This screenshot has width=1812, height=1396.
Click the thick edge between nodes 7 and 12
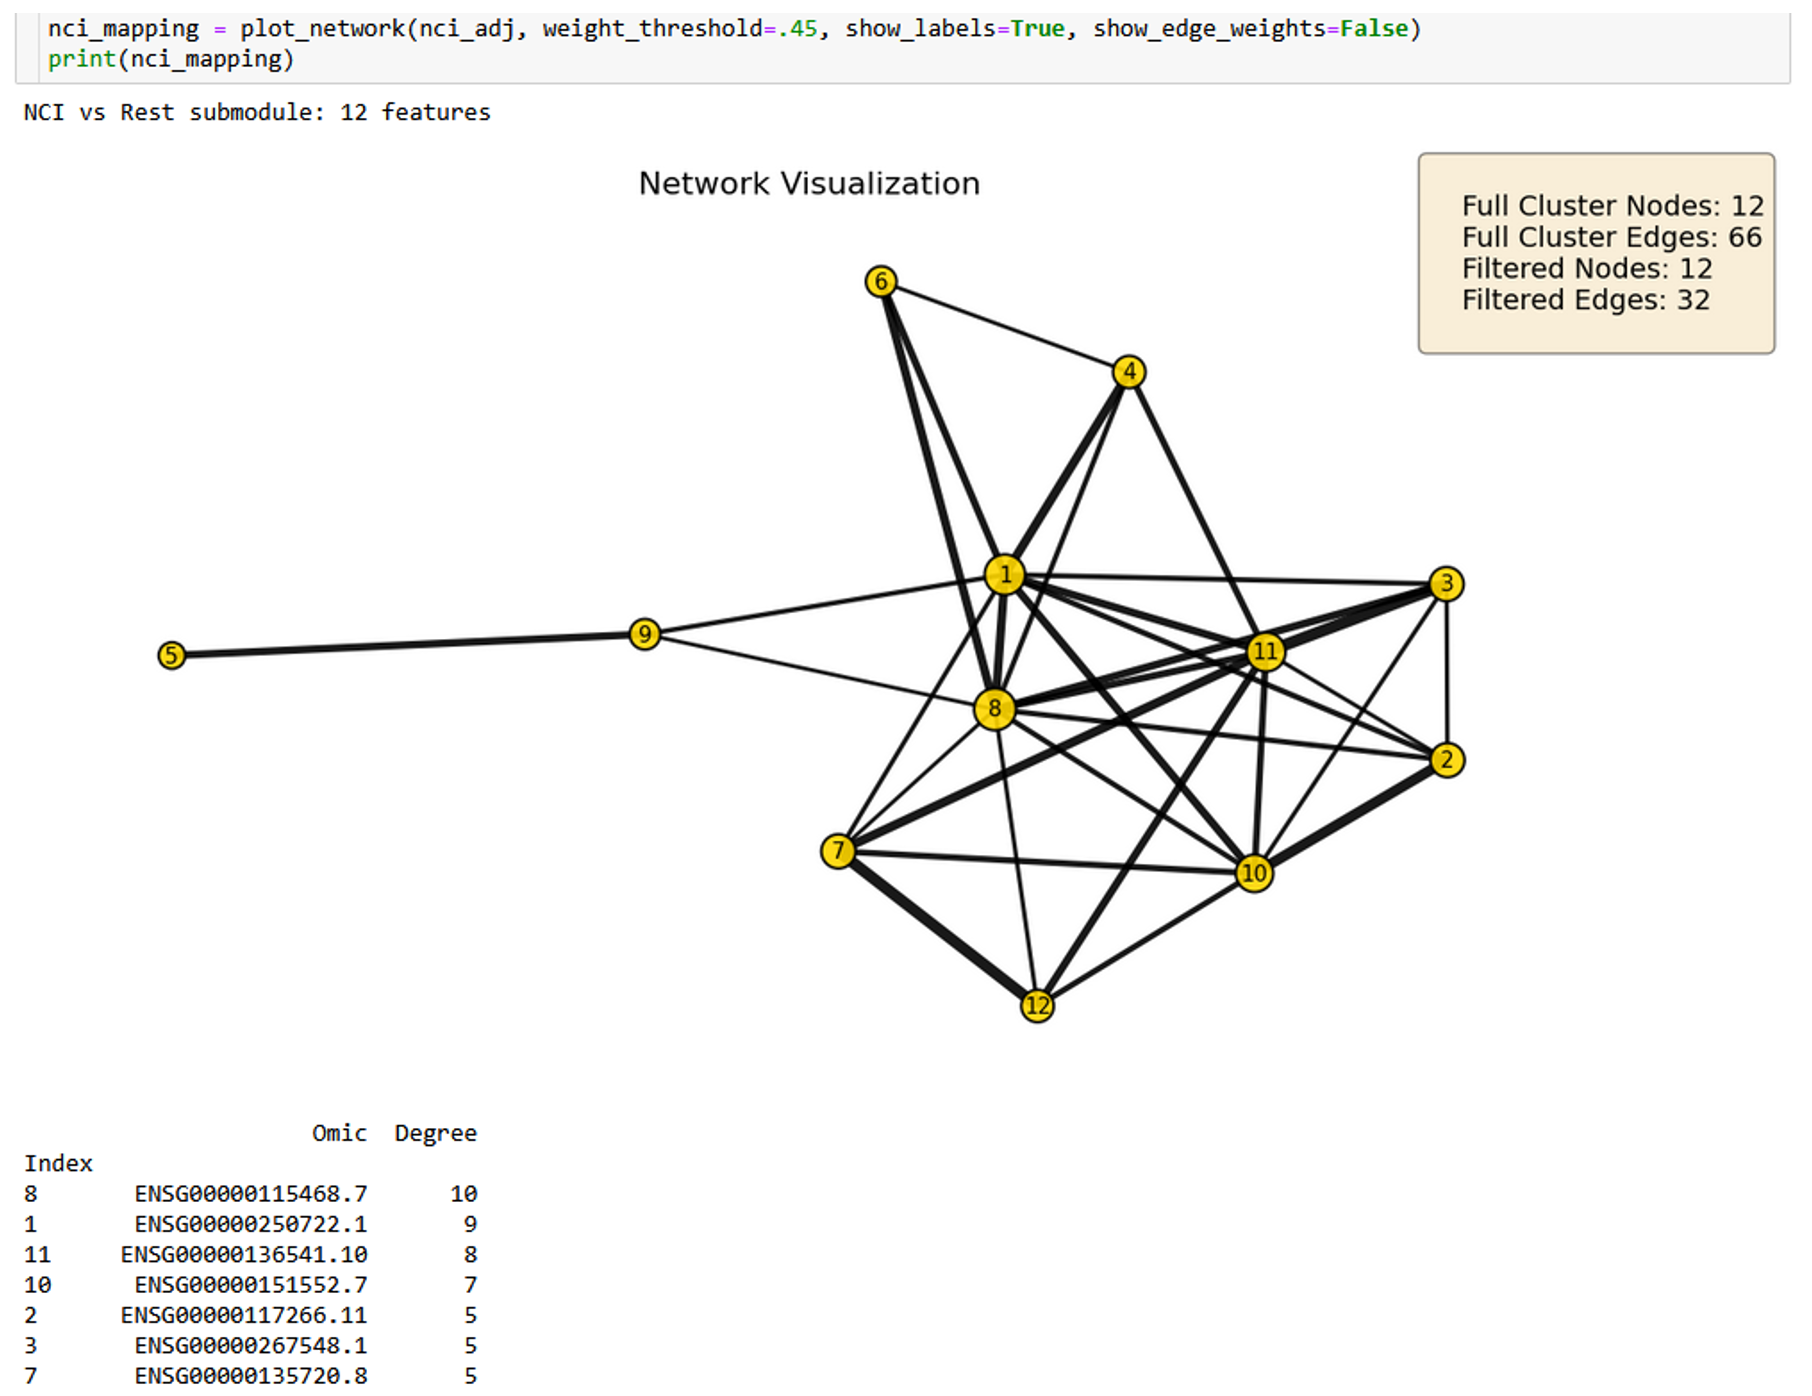click(x=936, y=927)
